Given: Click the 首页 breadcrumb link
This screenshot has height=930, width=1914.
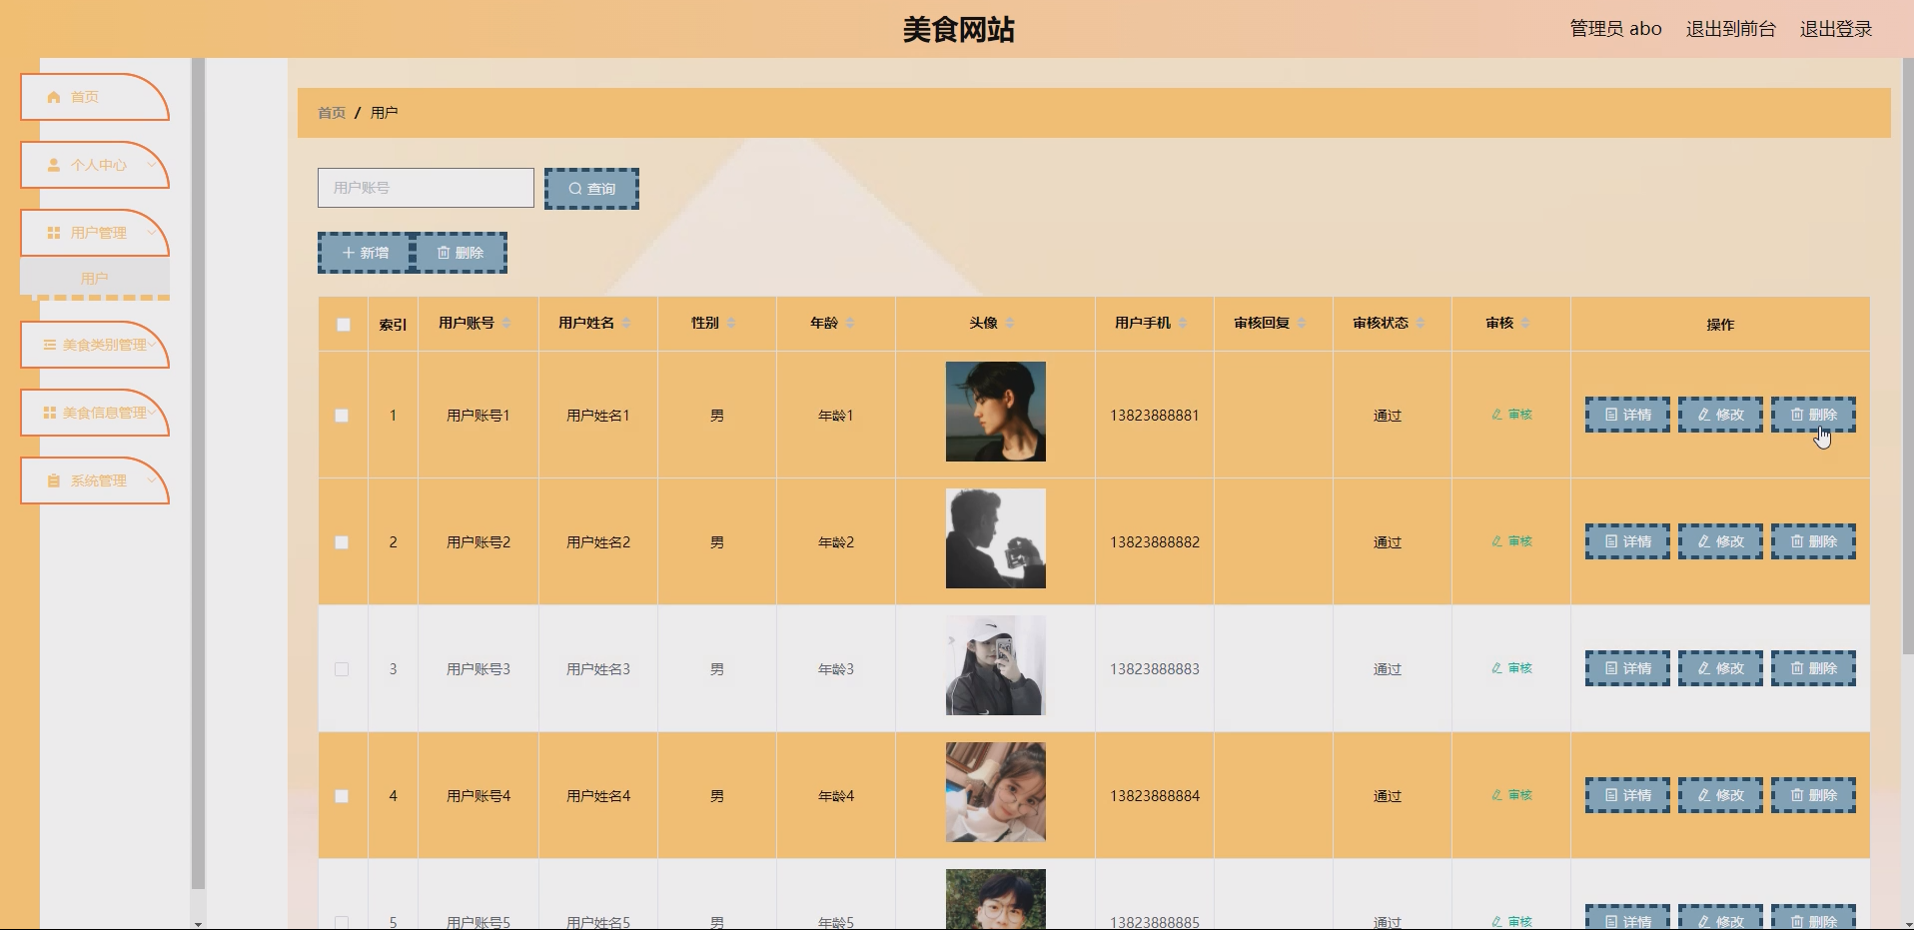Looking at the screenshot, I should [331, 113].
